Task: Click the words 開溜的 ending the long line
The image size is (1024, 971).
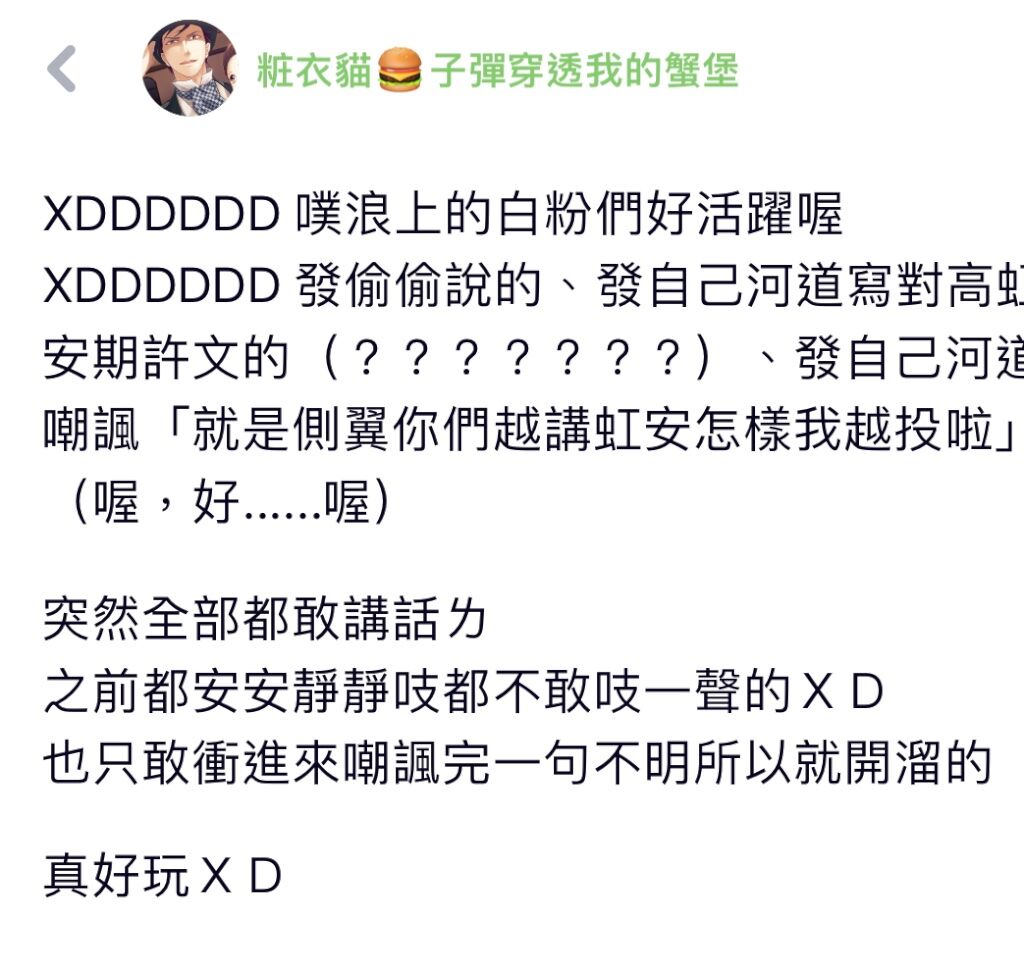Action: click(x=919, y=763)
